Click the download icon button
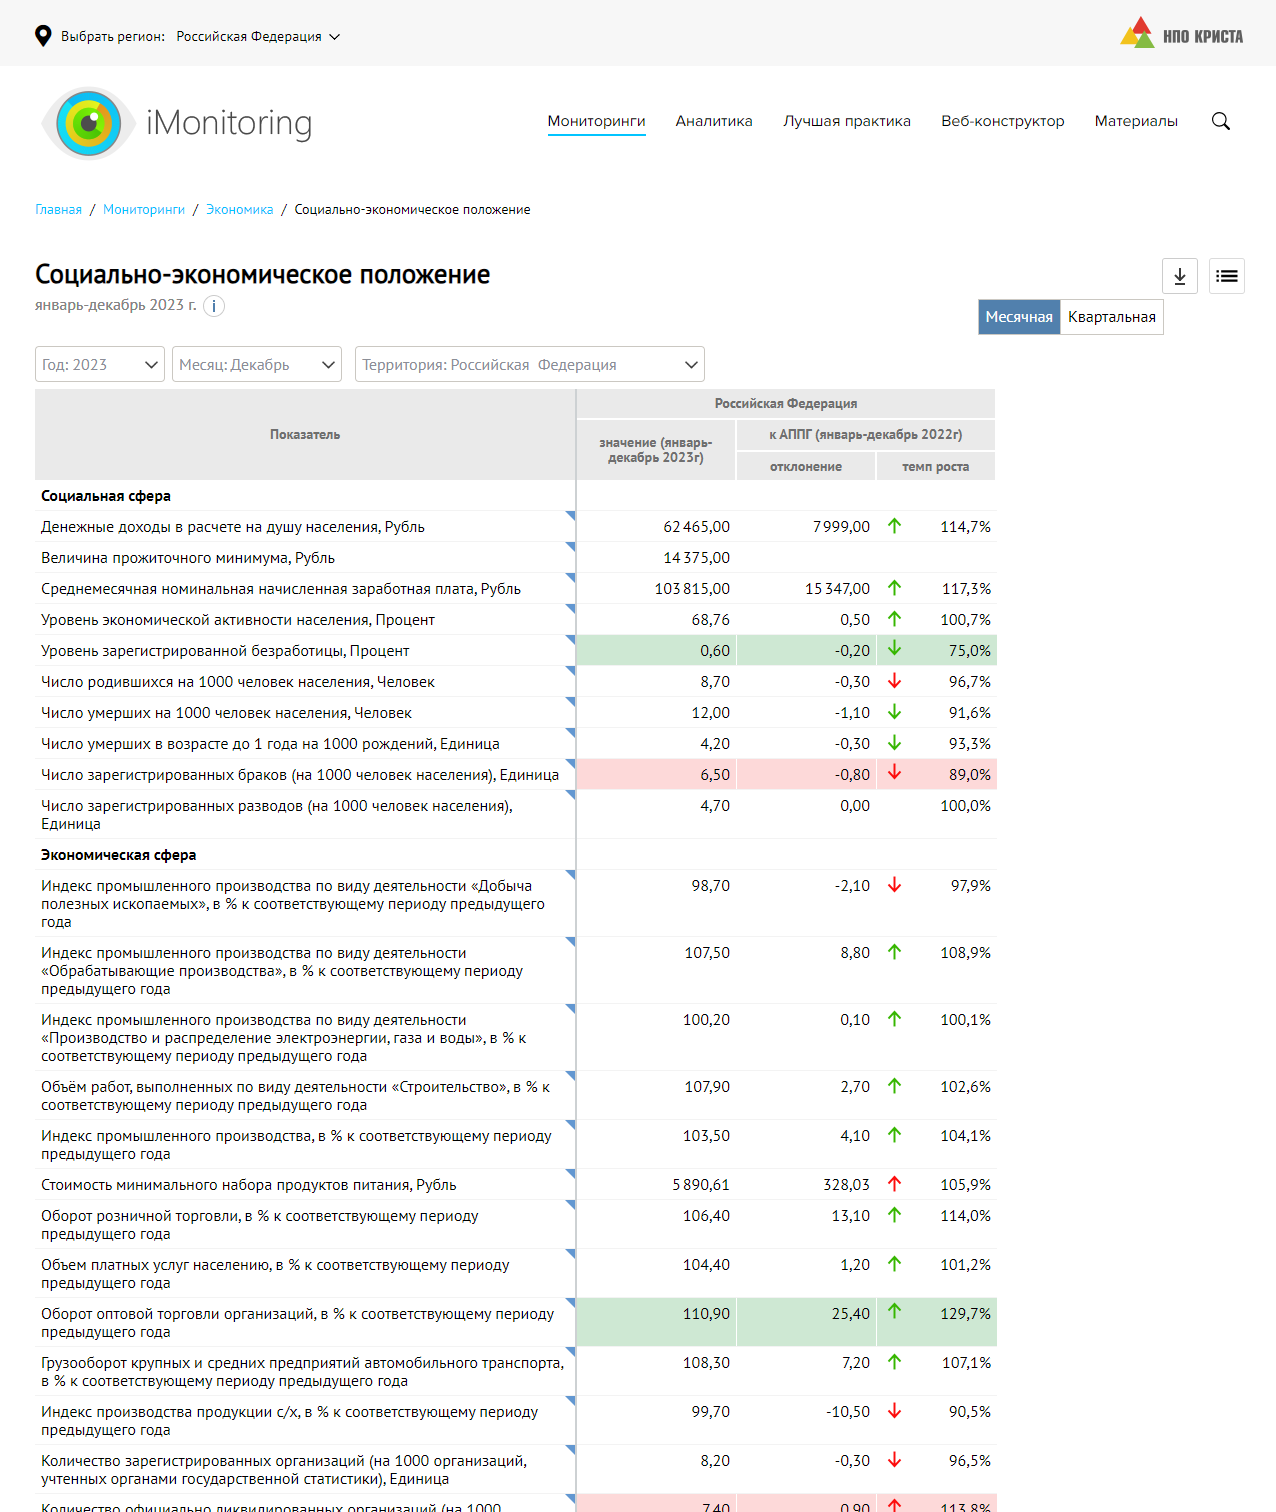1276x1512 pixels. point(1180,276)
